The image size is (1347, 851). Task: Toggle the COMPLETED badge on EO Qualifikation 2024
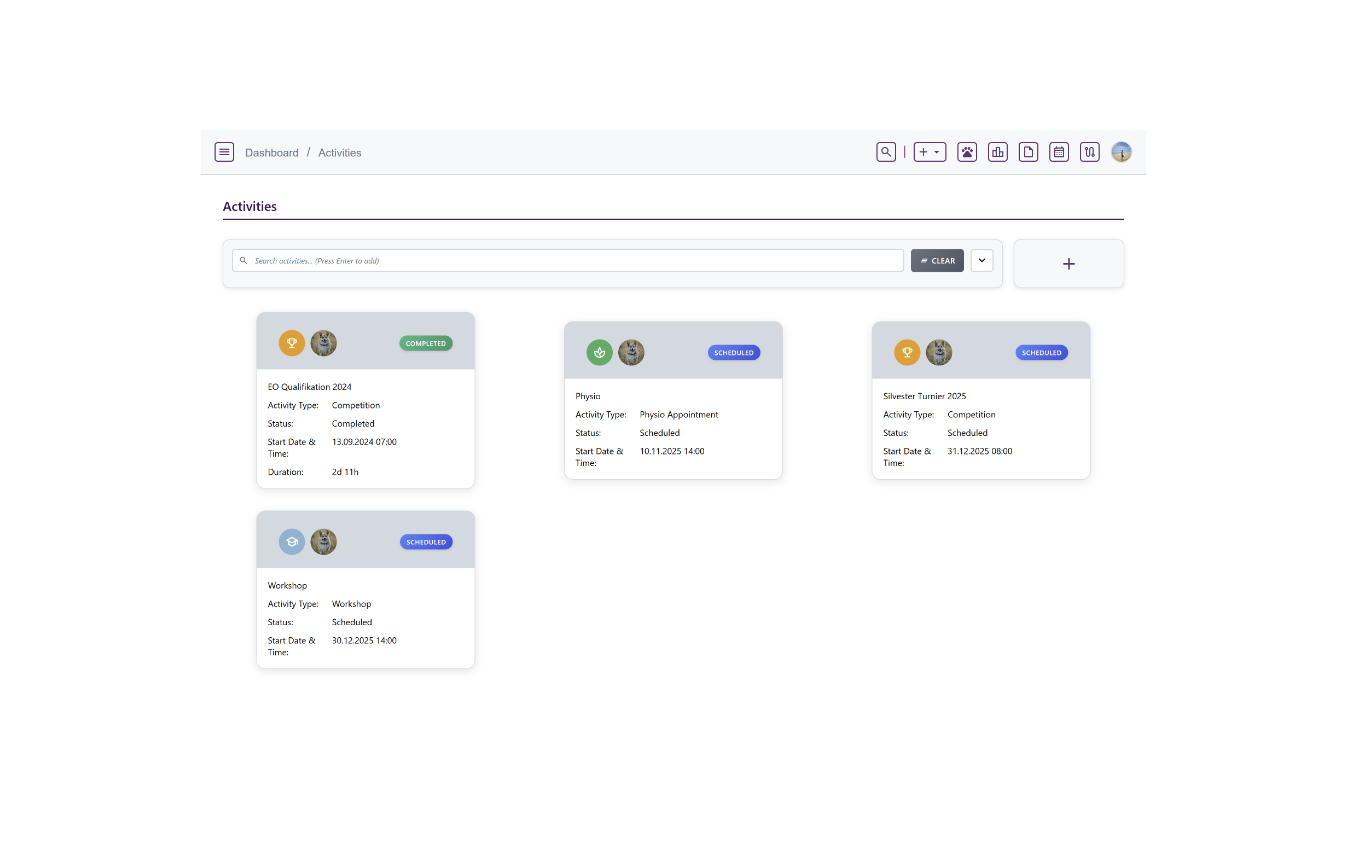(x=426, y=342)
